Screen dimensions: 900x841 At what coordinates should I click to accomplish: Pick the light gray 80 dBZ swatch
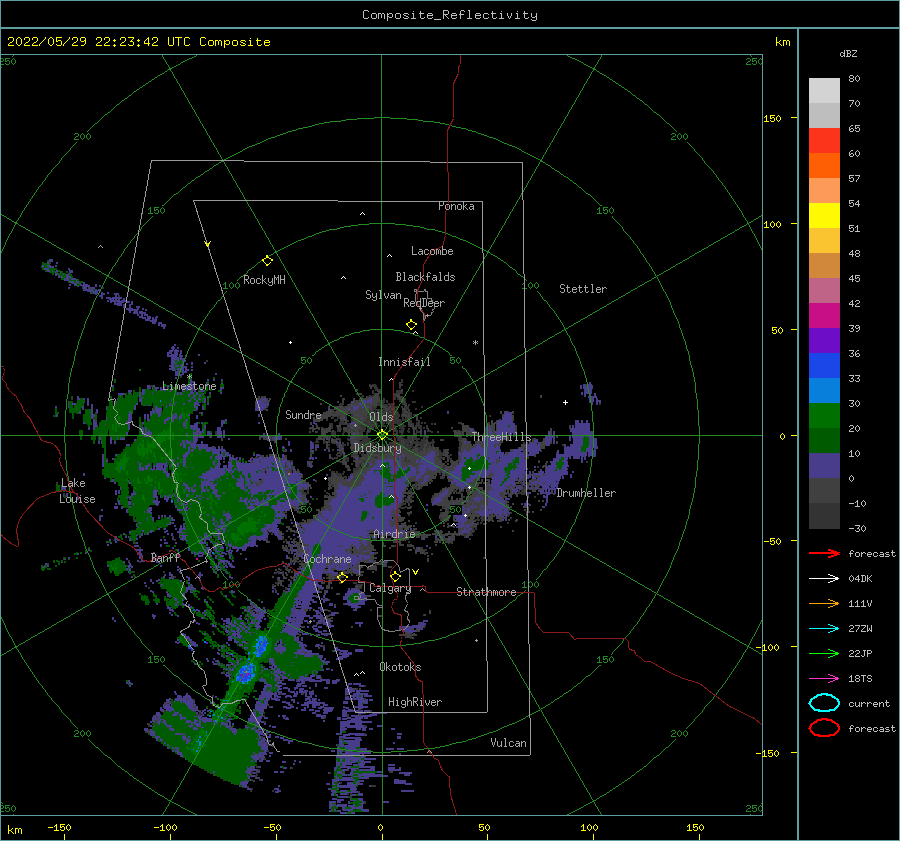click(824, 91)
